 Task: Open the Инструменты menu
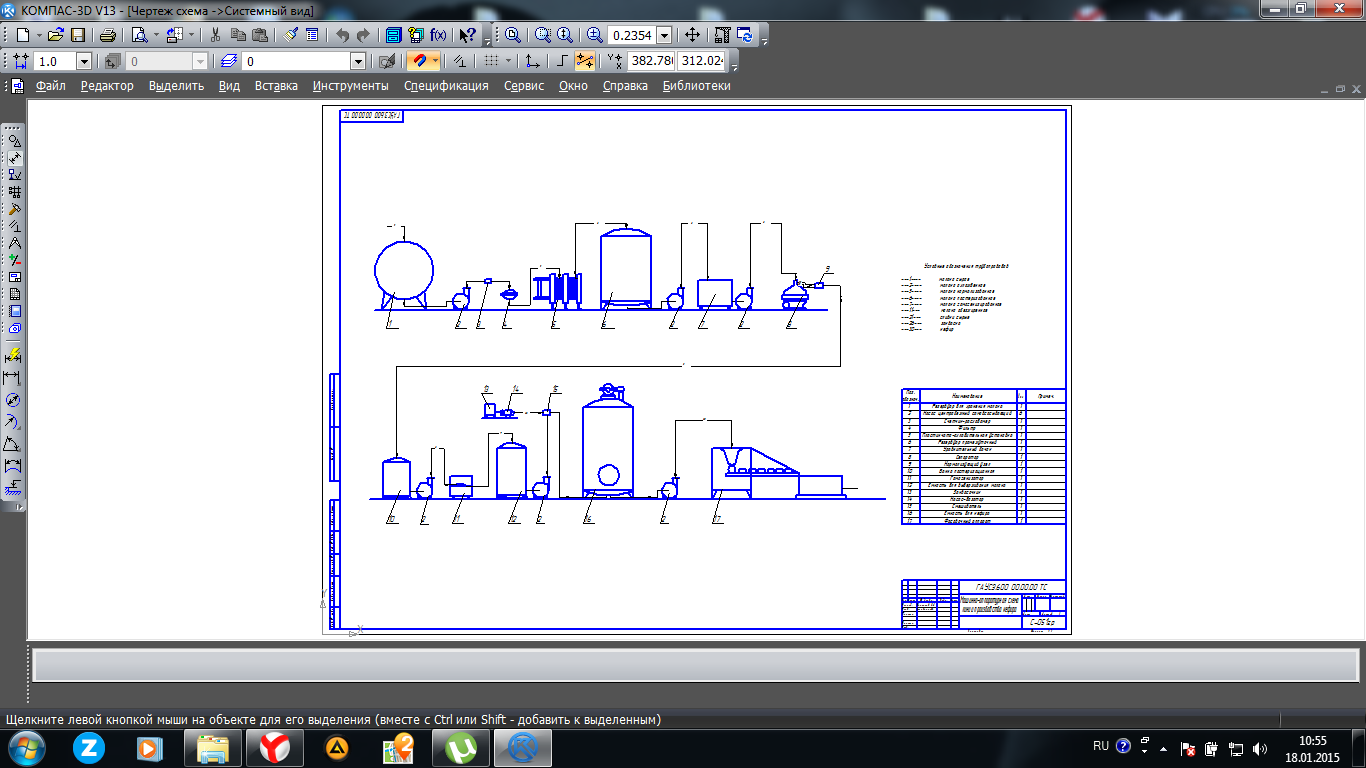click(x=350, y=86)
